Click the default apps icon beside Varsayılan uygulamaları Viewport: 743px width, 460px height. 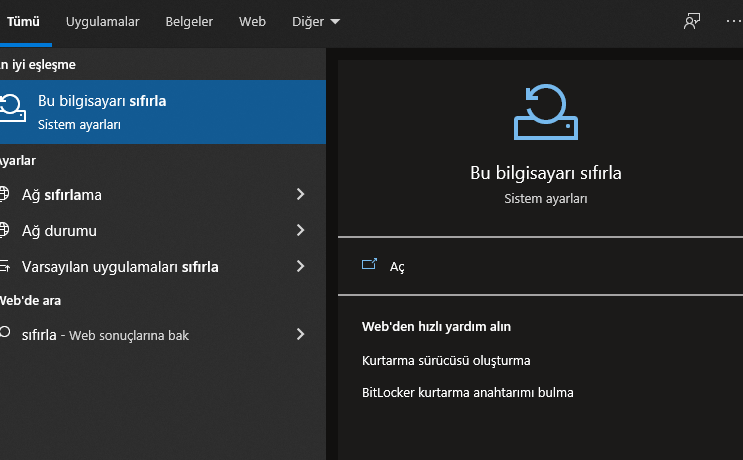(x=5, y=267)
